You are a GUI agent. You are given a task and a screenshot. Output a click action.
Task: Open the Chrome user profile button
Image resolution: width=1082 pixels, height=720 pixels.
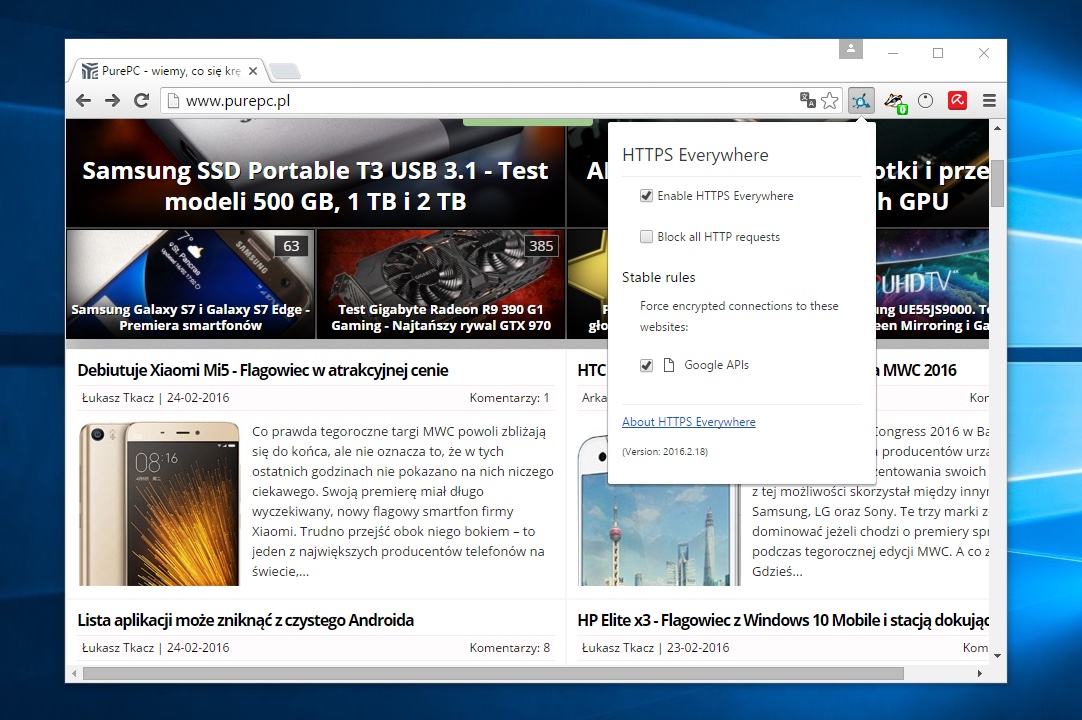coord(850,49)
